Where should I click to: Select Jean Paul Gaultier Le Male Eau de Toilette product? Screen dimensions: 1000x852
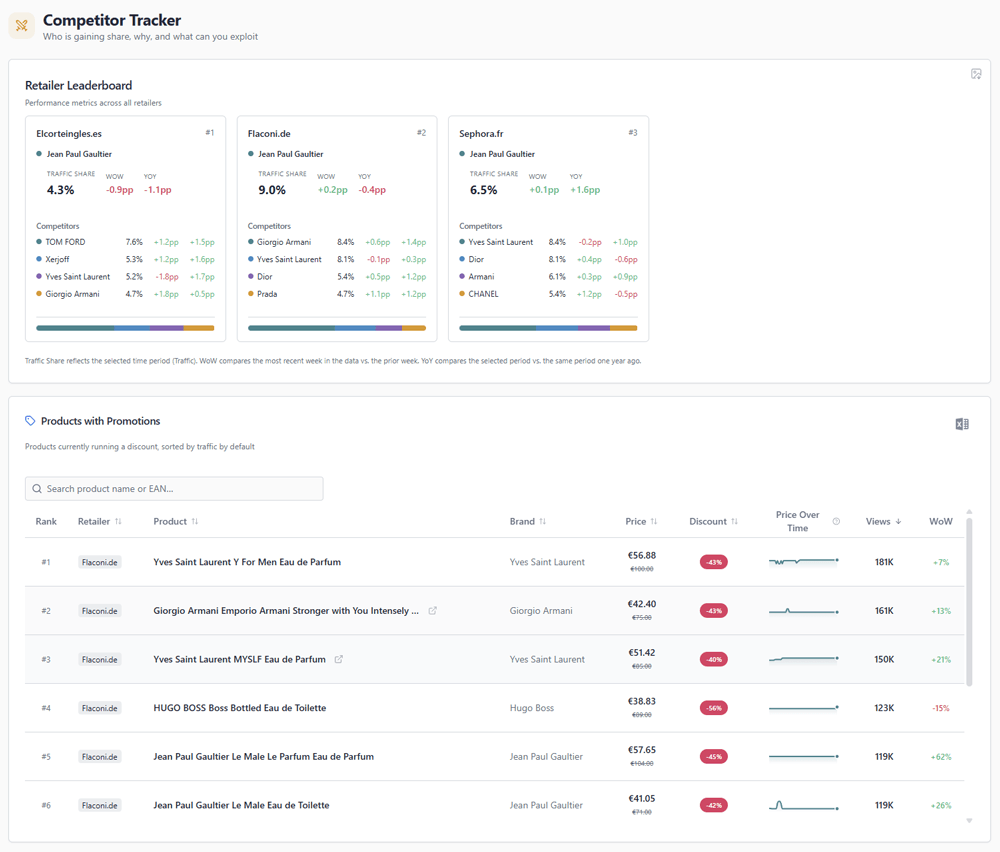point(241,805)
